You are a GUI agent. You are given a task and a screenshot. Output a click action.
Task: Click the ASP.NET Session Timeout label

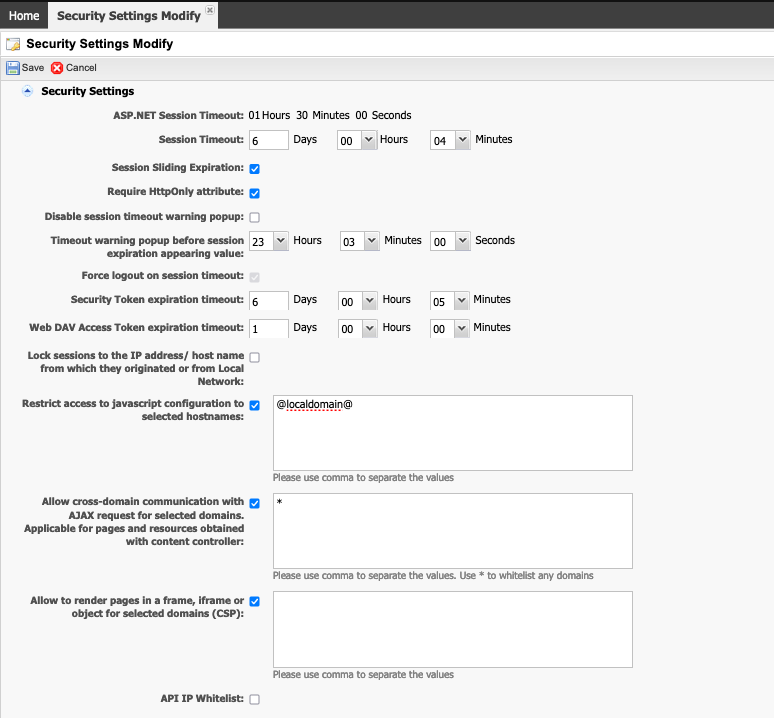[x=178, y=115]
